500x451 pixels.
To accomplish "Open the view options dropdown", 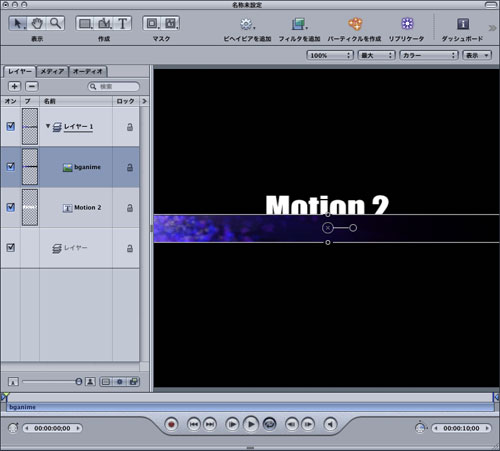I will coord(477,55).
